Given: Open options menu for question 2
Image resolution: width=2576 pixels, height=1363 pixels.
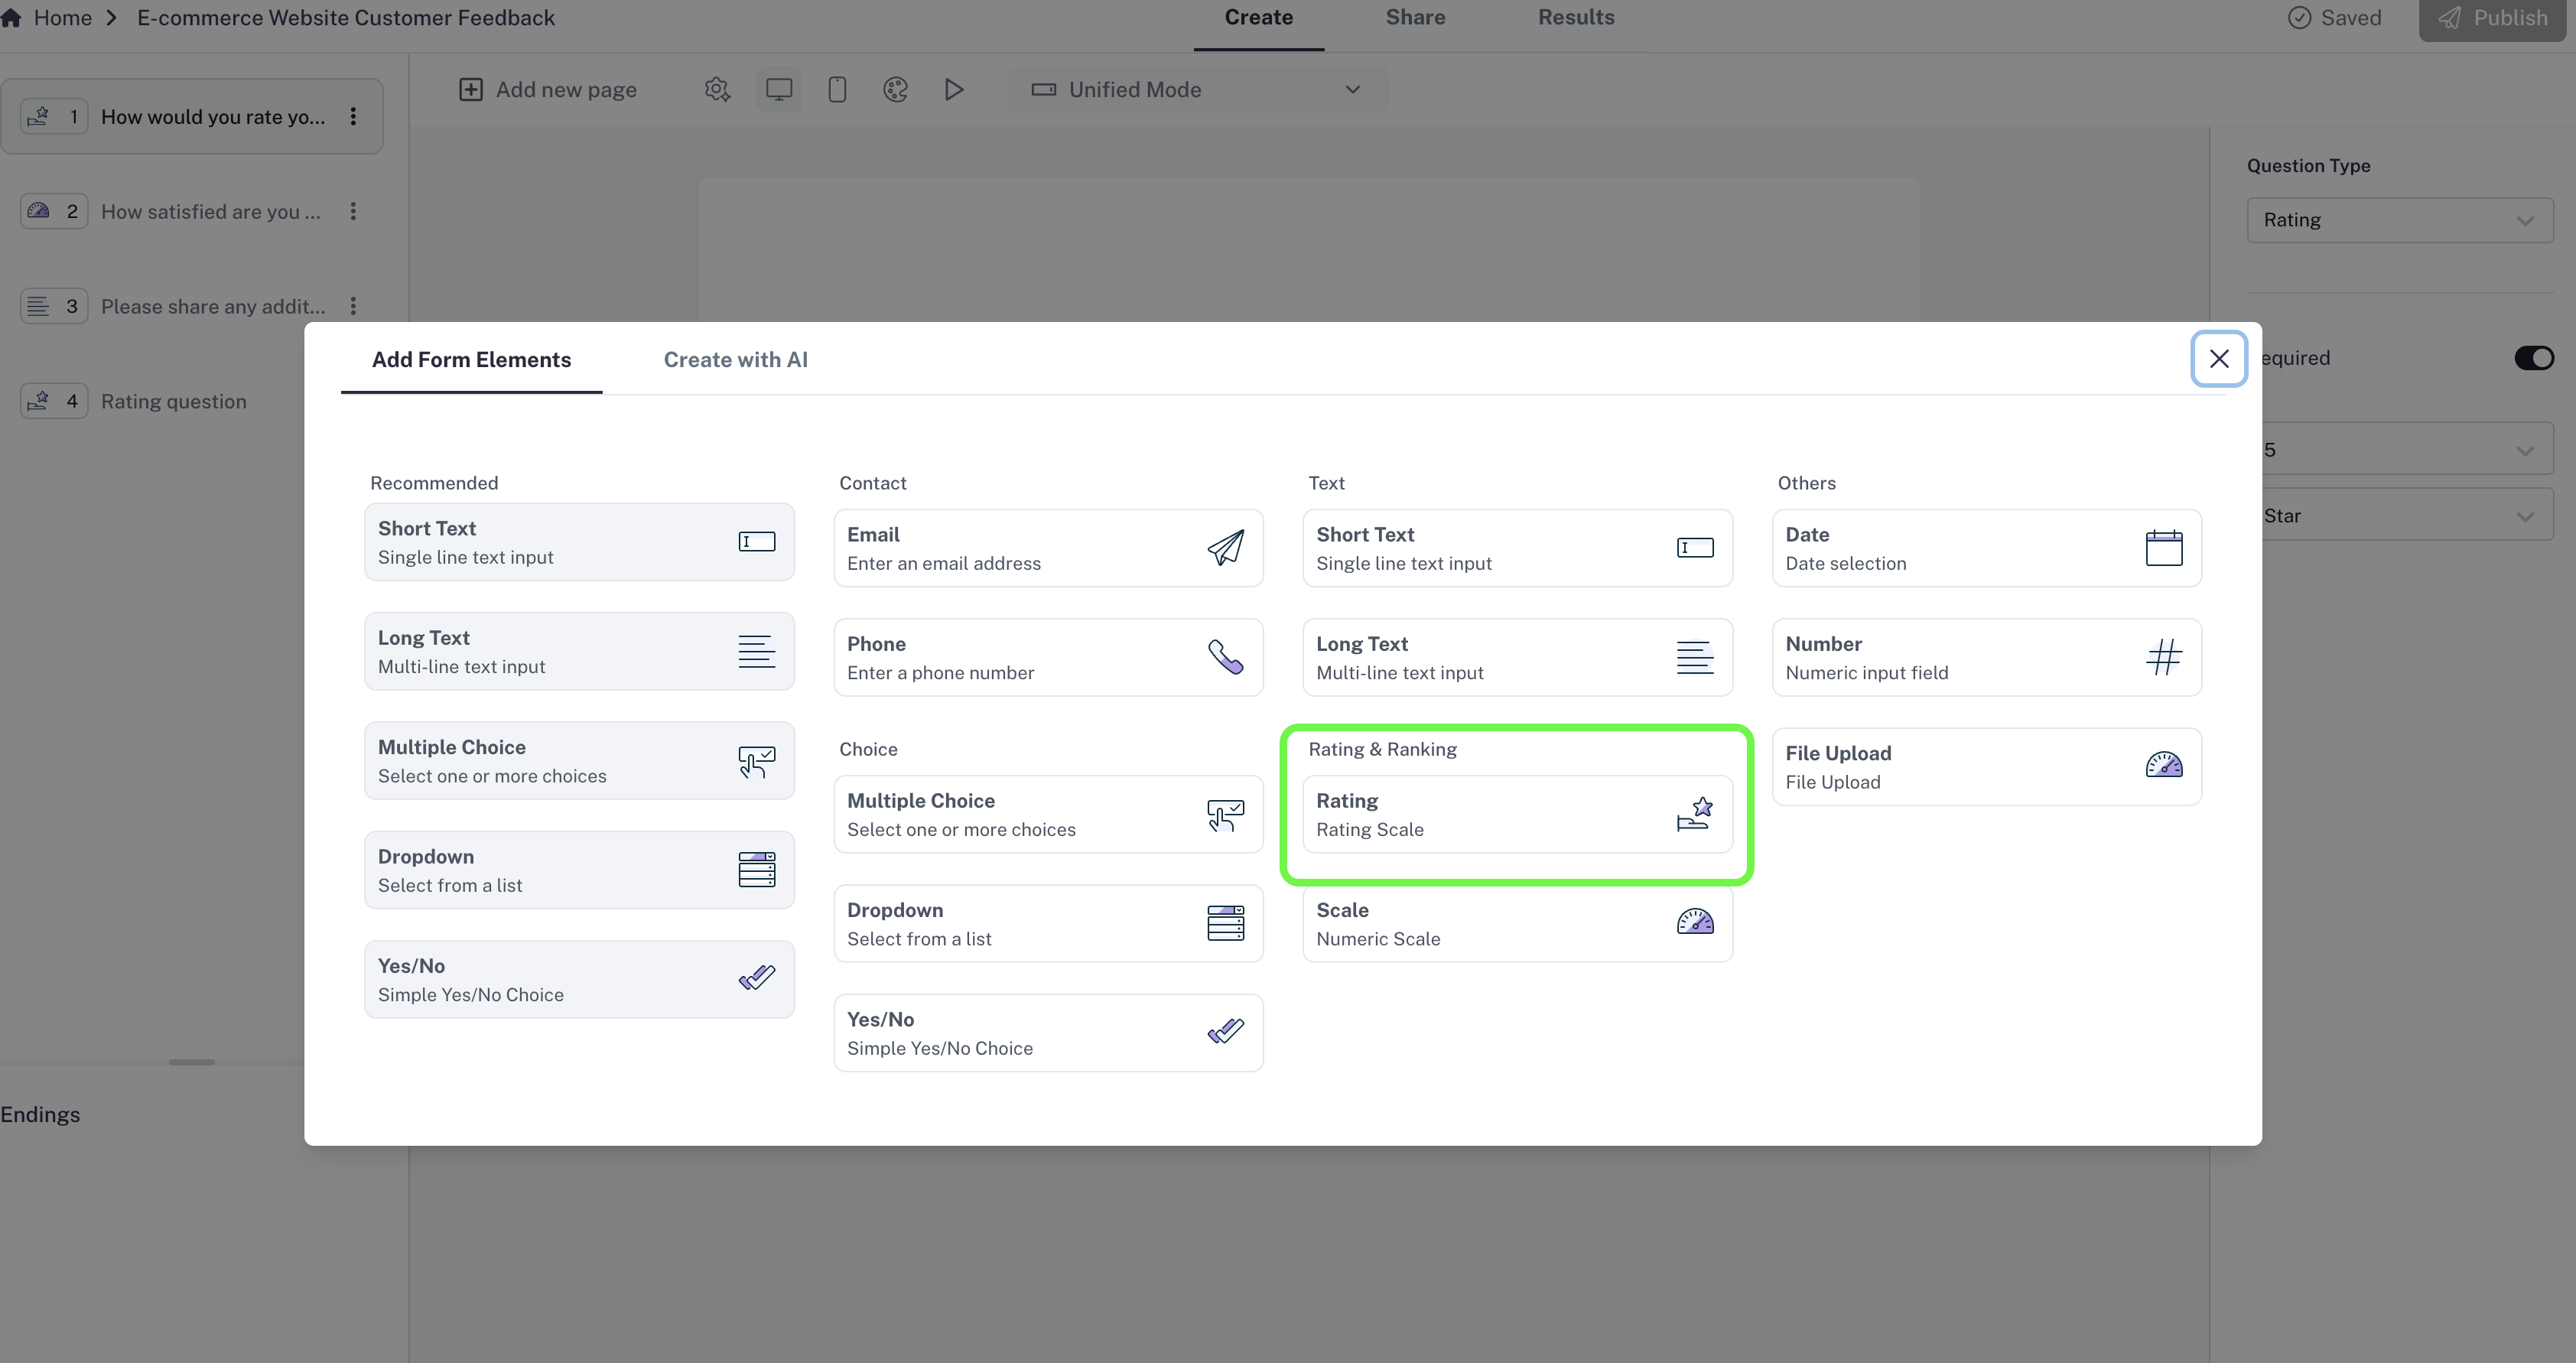Looking at the screenshot, I should click(353, 212).
